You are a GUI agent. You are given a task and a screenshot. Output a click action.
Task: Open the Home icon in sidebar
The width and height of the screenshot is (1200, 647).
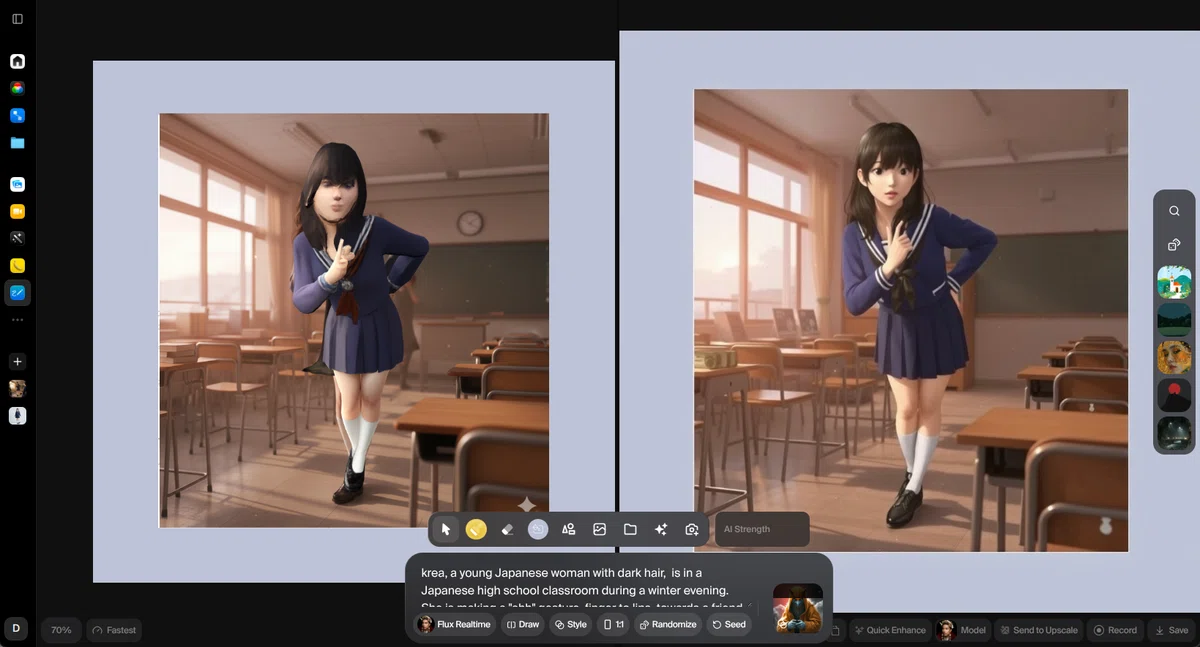17,61
